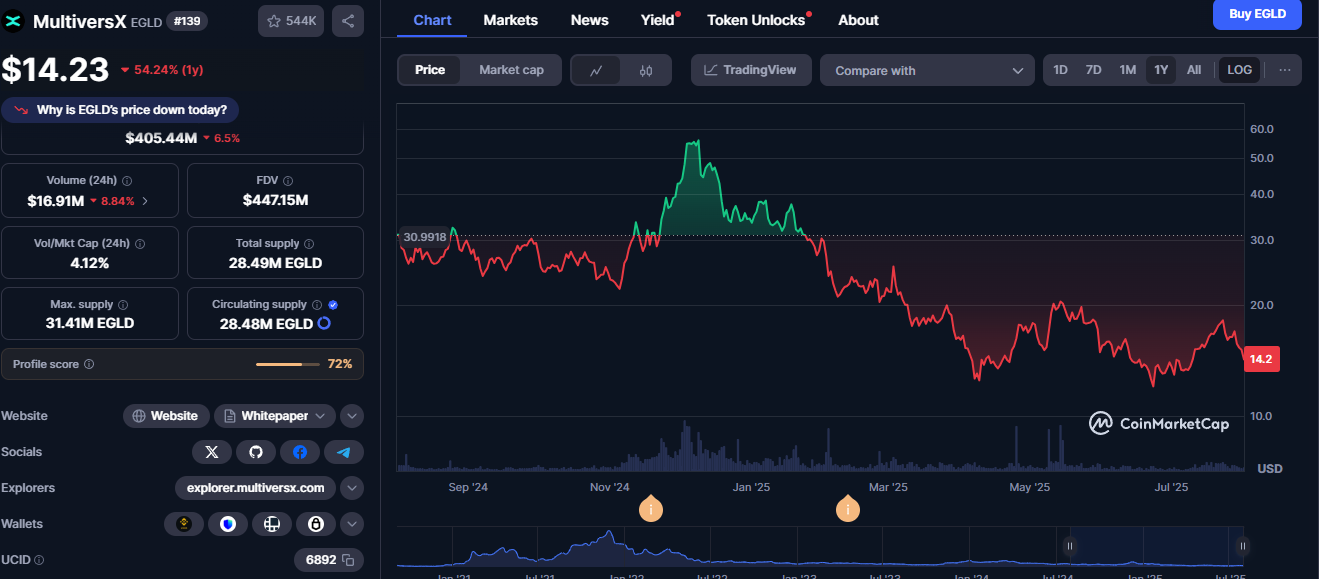The image size is (1319, 579).
Task: Expand more wallets chevron
Action: 352,524
